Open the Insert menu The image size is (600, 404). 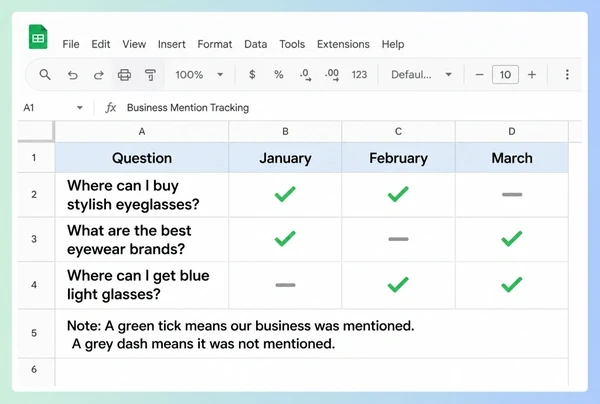171,44
